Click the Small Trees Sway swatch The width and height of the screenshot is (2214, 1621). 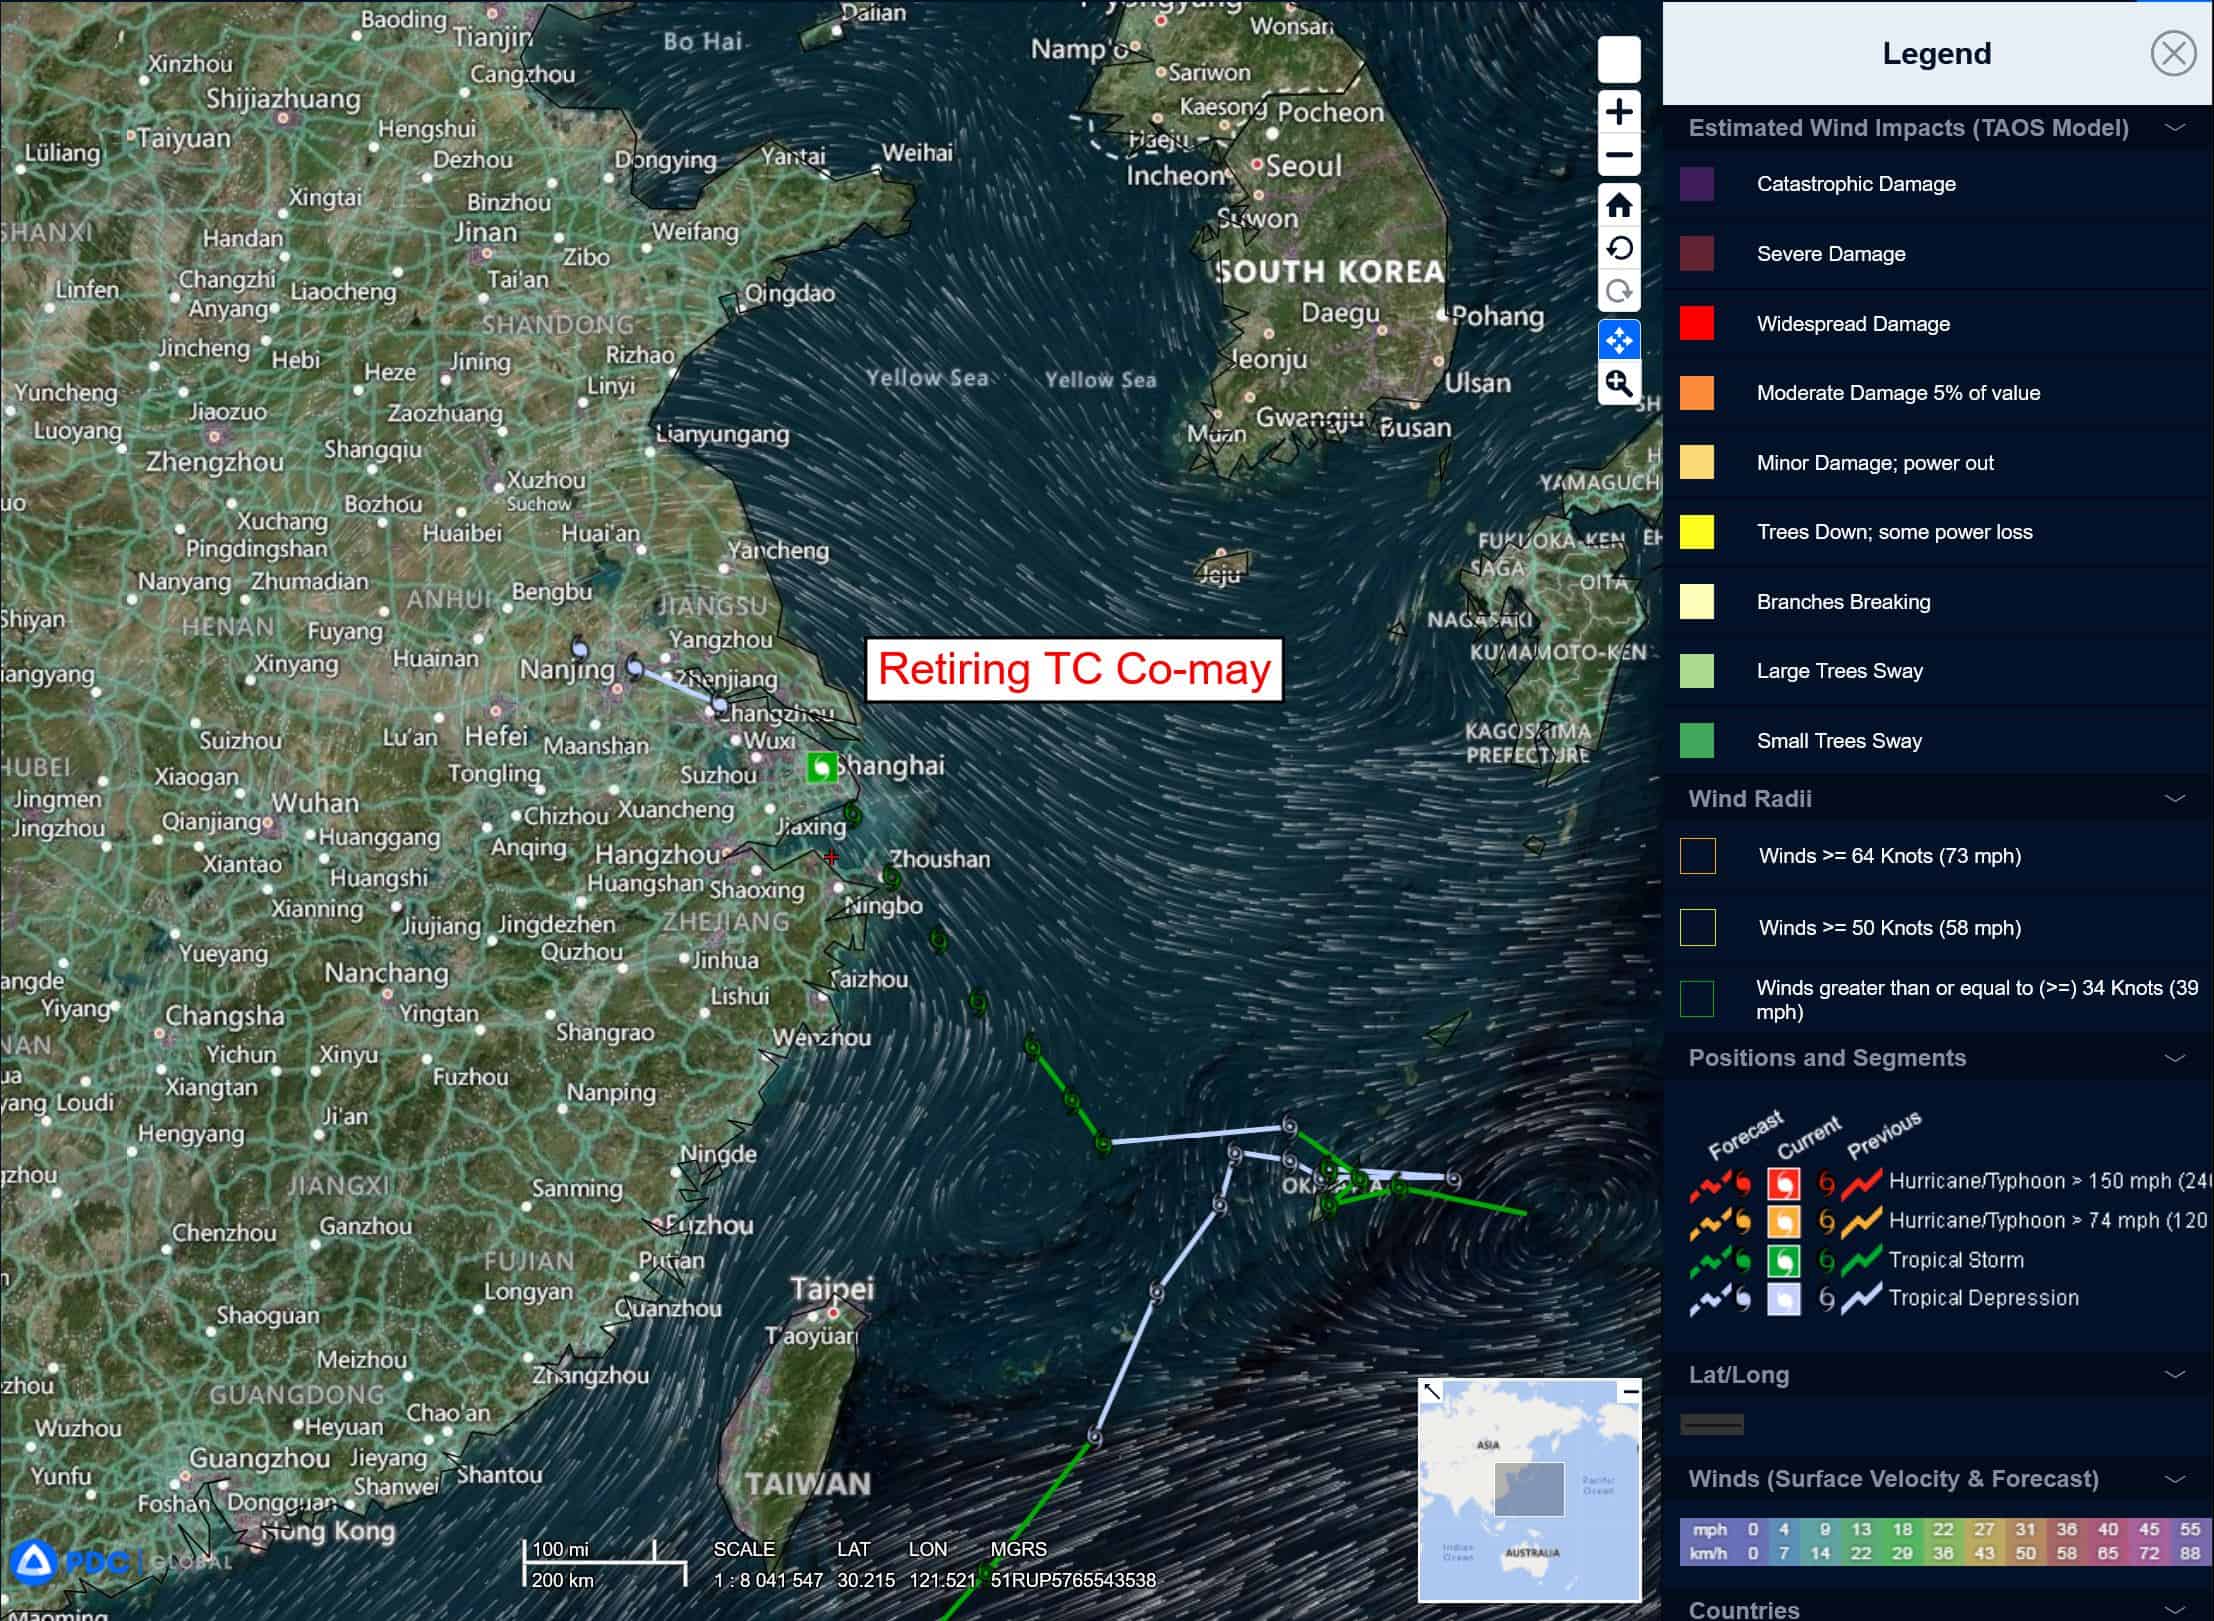1697,741
